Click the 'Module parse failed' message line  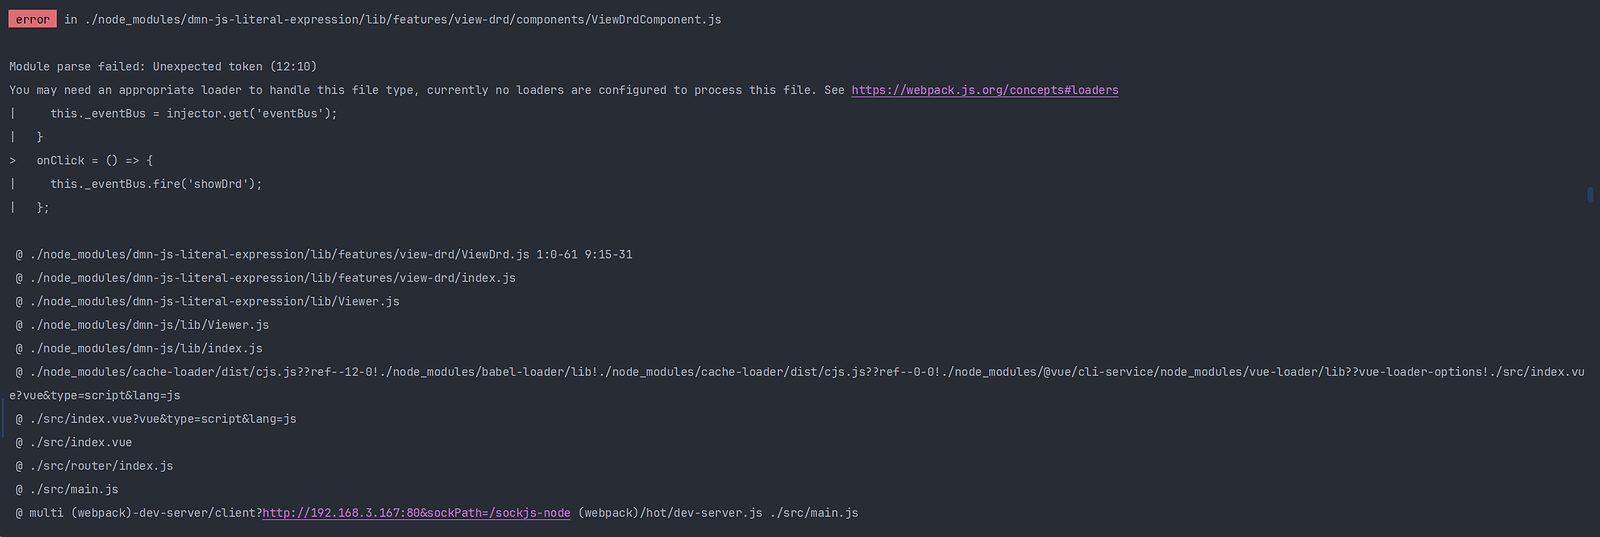(163, 66)
